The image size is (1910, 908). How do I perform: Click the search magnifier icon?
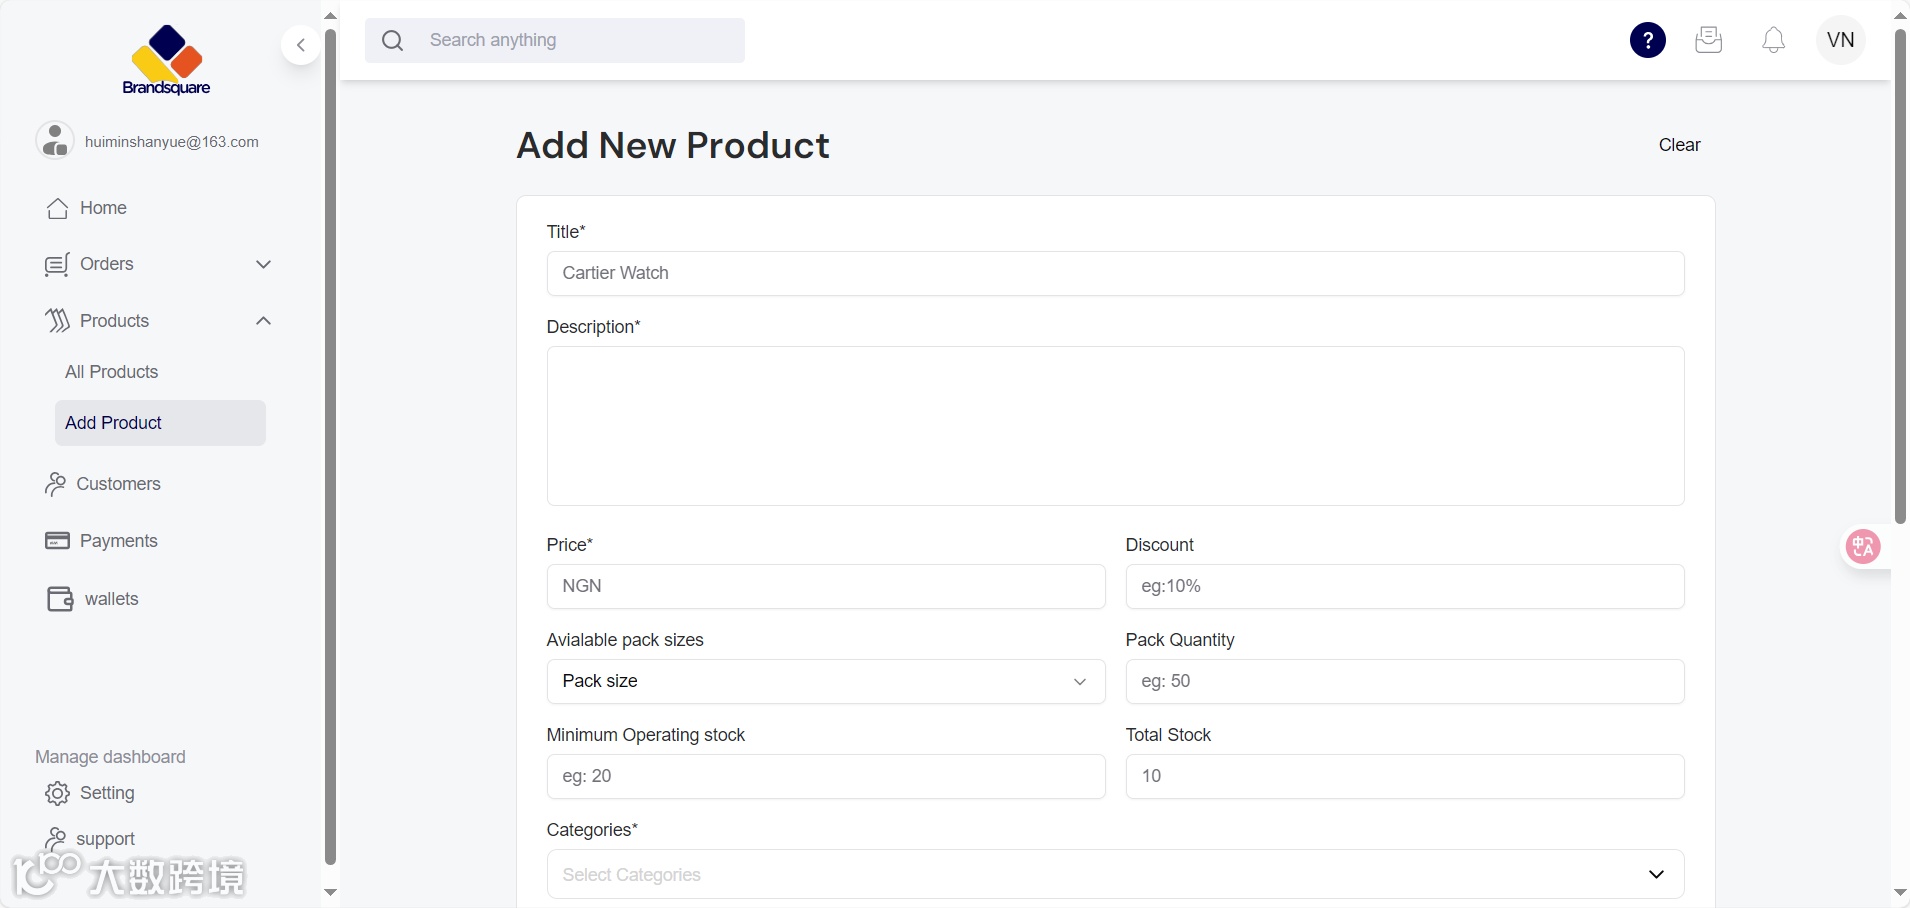tap(393, 41)
